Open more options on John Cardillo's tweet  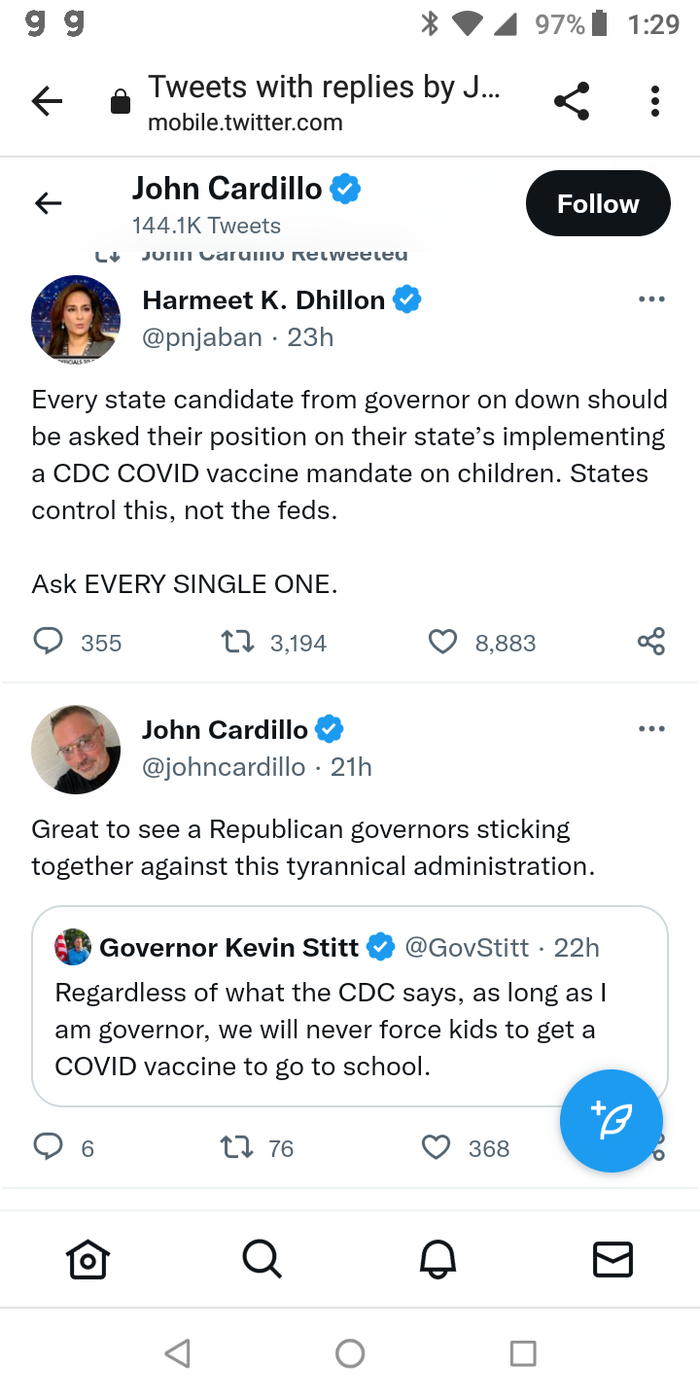click(x=651, y=728)
